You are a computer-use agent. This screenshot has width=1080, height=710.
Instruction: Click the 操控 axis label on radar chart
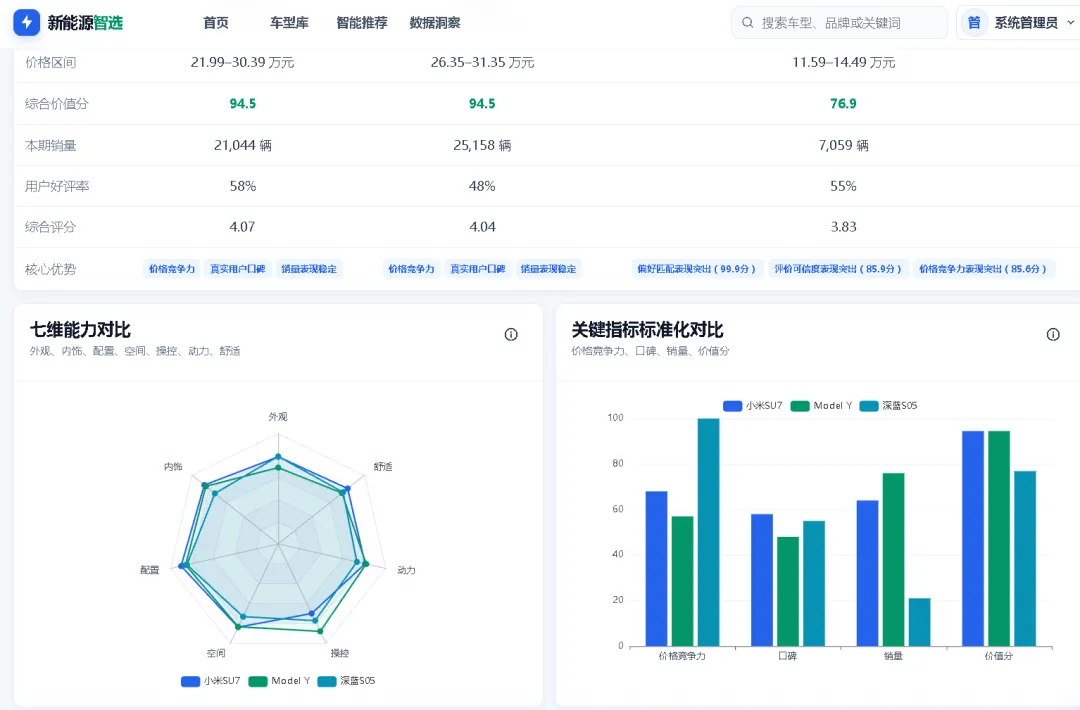click(x=340, y=653)
